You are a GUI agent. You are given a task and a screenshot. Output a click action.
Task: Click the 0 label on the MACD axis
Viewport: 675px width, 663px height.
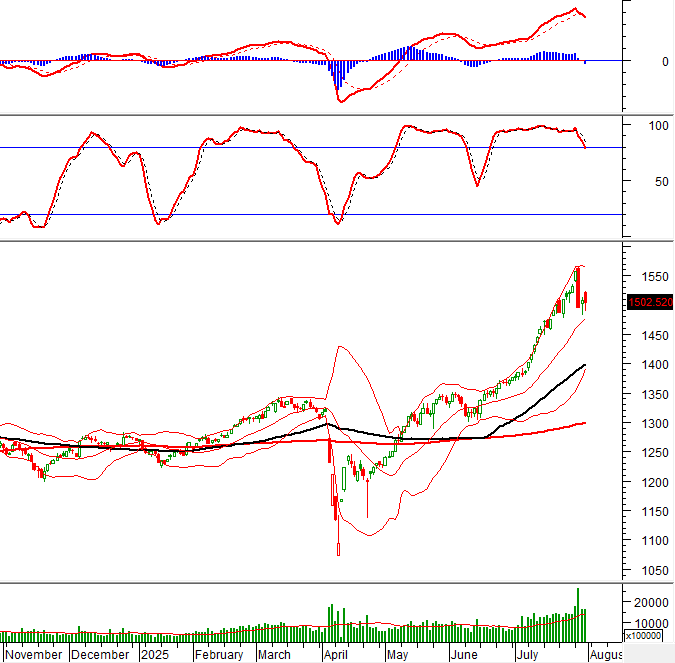[665, 62]
